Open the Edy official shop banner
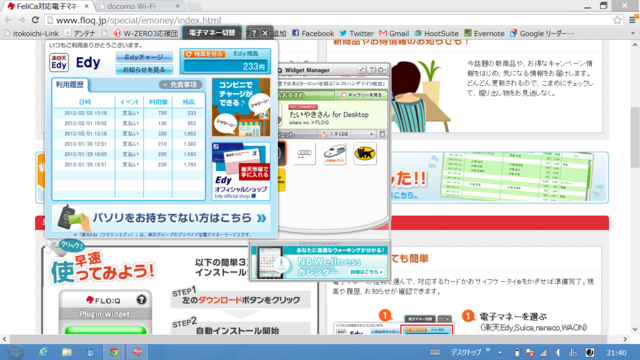 point(241,171)
